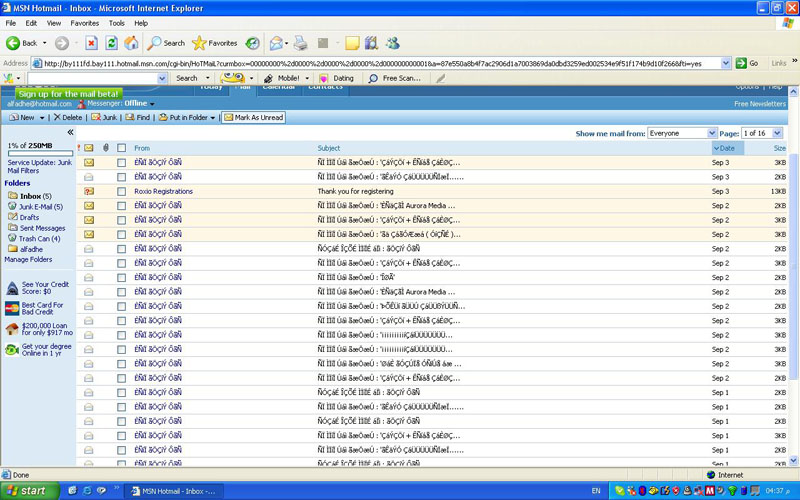
Task: Open the File menu
Action: 11,23
